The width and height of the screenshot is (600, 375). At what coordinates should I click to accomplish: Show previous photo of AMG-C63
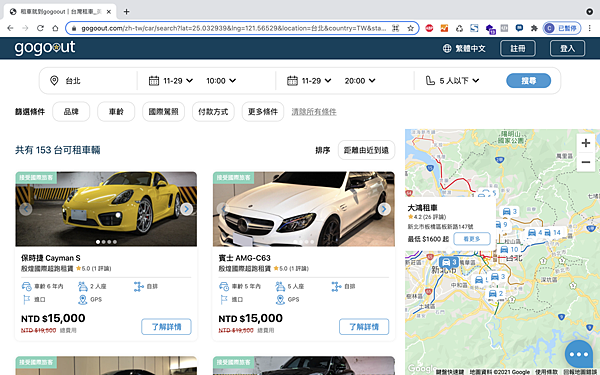(223, 209)
